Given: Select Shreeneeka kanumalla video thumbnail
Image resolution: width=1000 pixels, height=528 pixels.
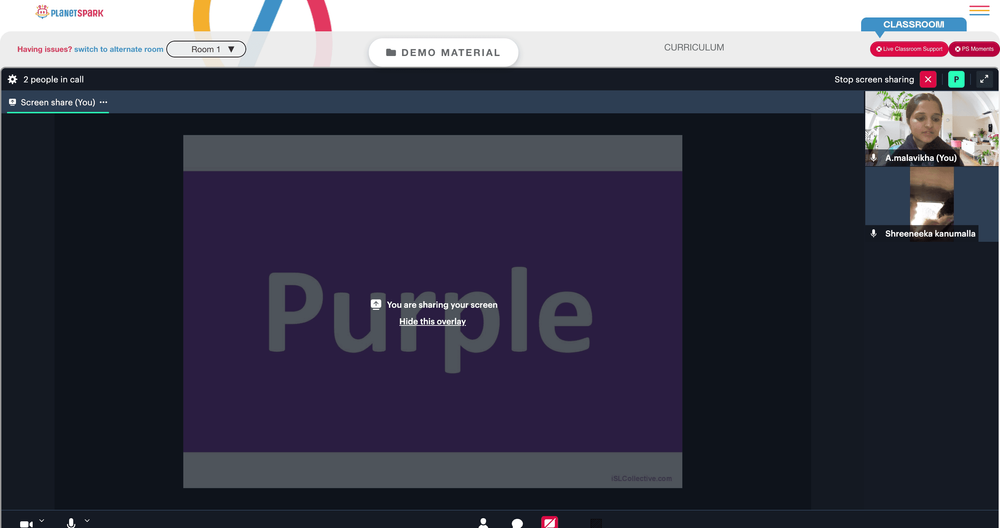Looking at the screenshot, I should pyautogui.click(x=931, y=204).
